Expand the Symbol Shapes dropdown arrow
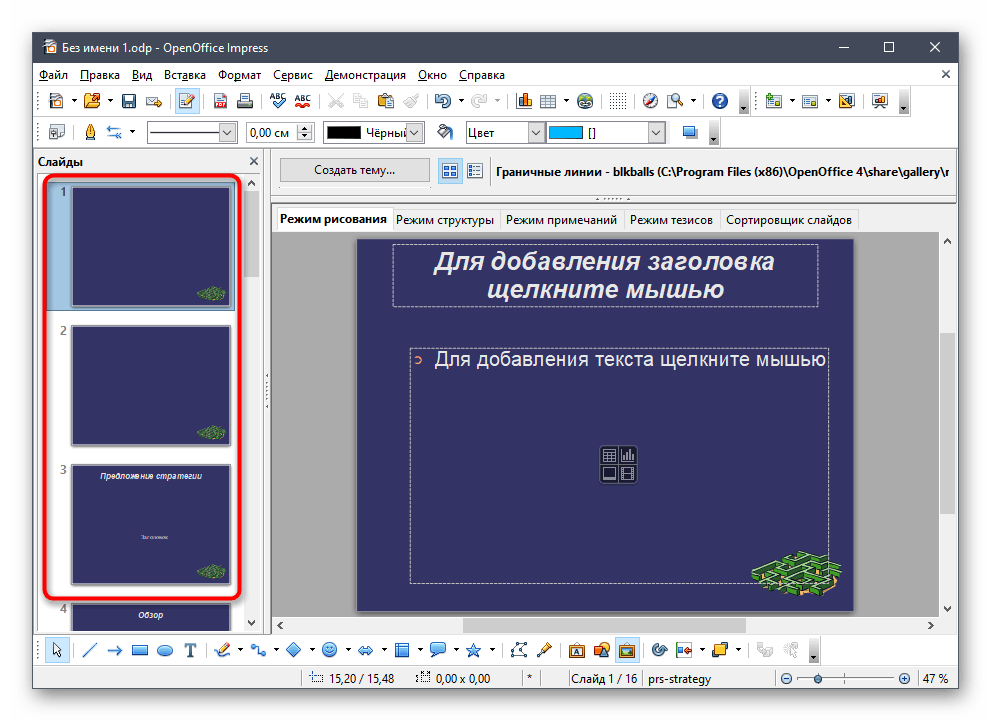 click(348, 650)
